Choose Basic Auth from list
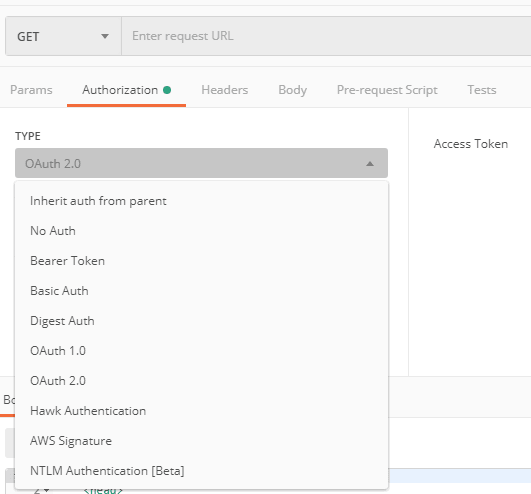The height and width of the screenshot is (494, 531). [x=201, y=291]
